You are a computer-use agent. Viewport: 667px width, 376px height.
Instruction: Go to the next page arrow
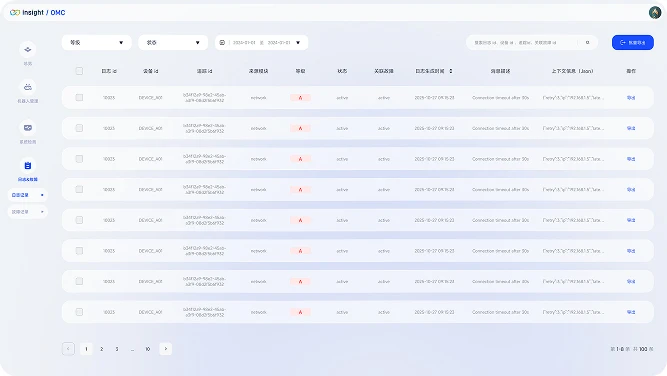[165, 349]
